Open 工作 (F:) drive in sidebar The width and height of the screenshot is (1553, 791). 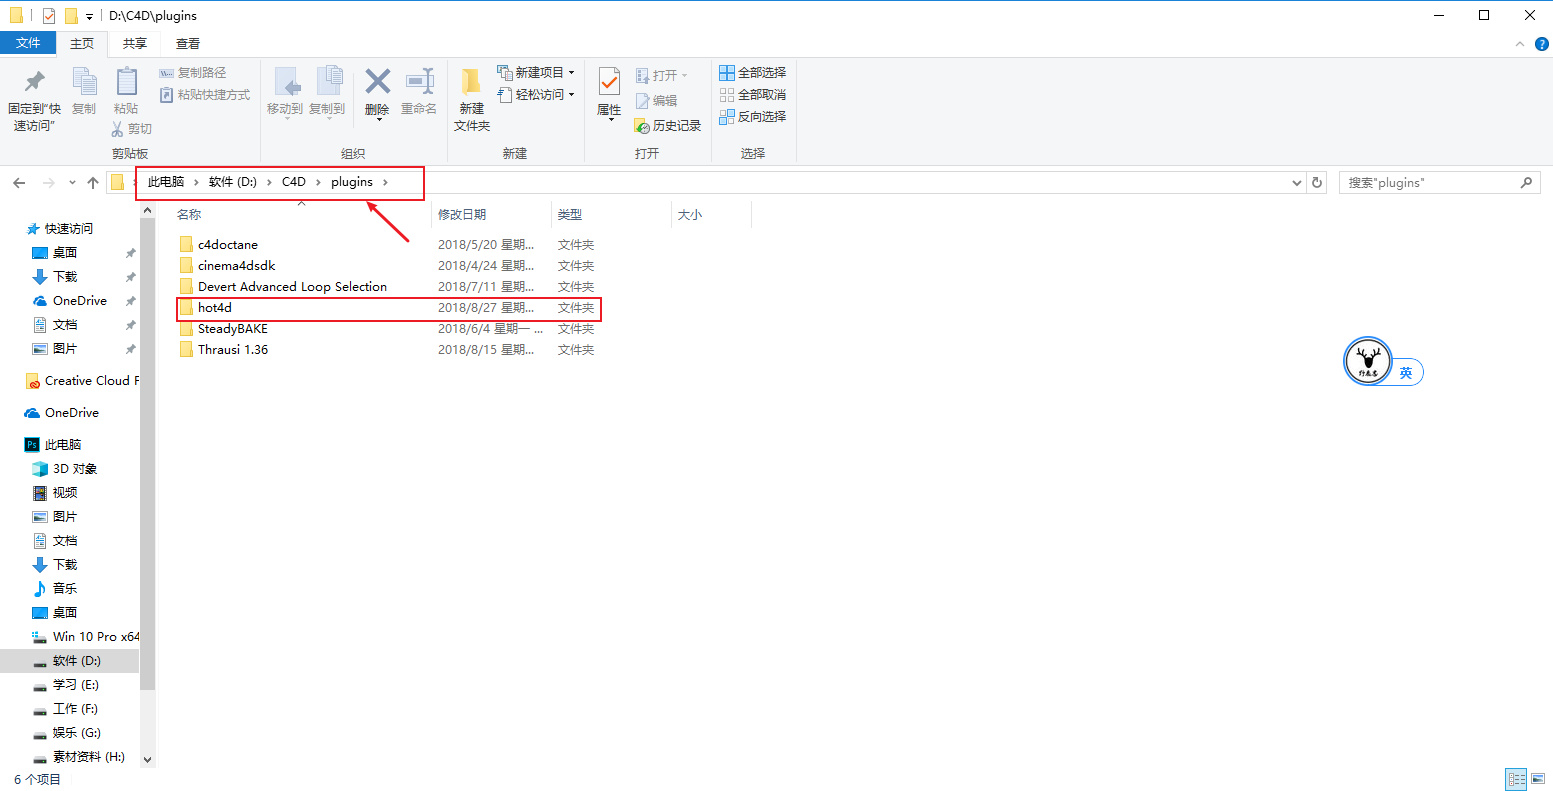[75, 709]
